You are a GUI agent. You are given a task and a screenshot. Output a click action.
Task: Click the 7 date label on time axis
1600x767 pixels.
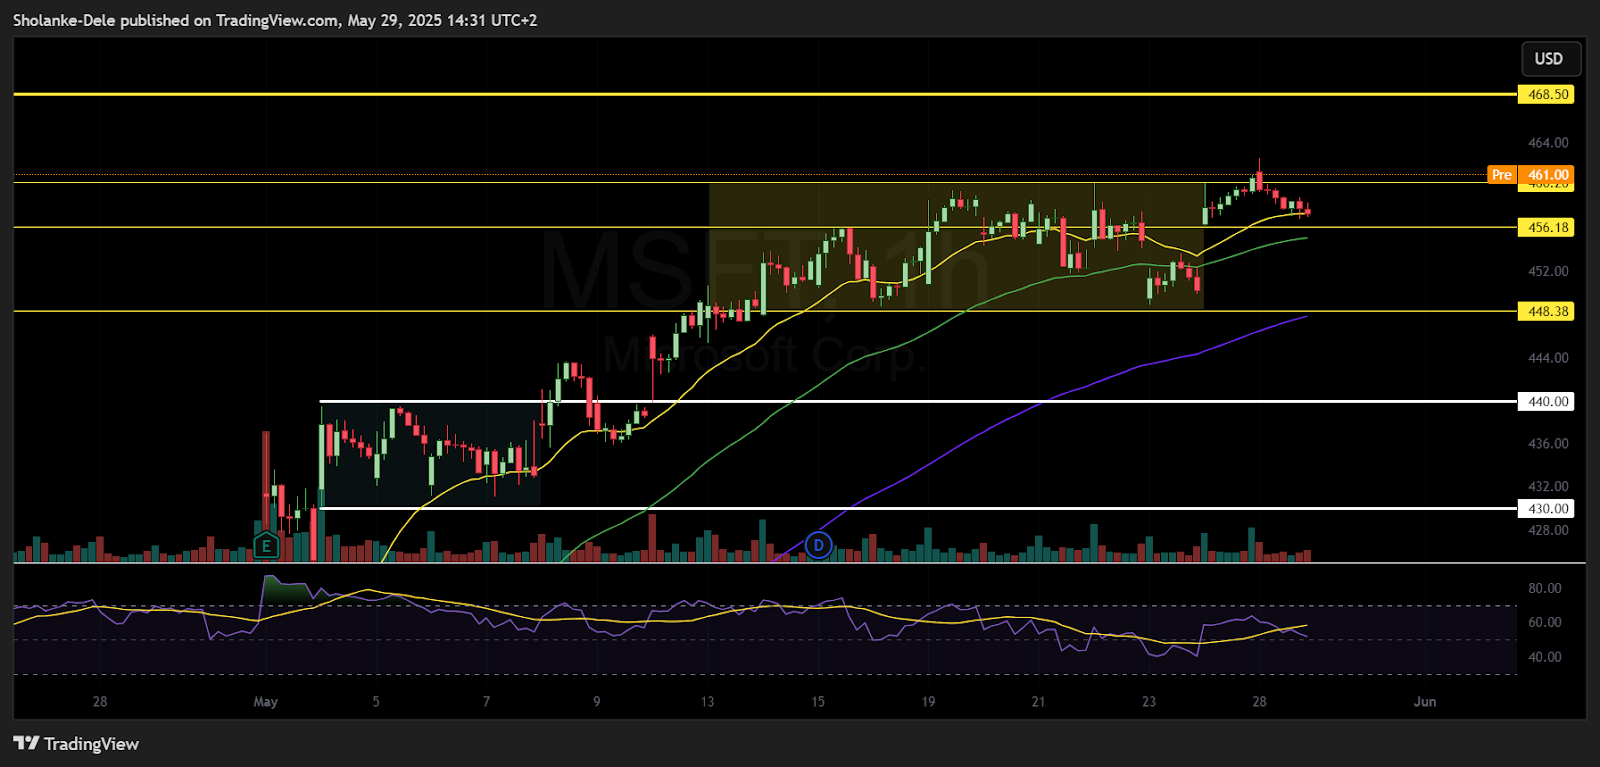pos(486,701)
